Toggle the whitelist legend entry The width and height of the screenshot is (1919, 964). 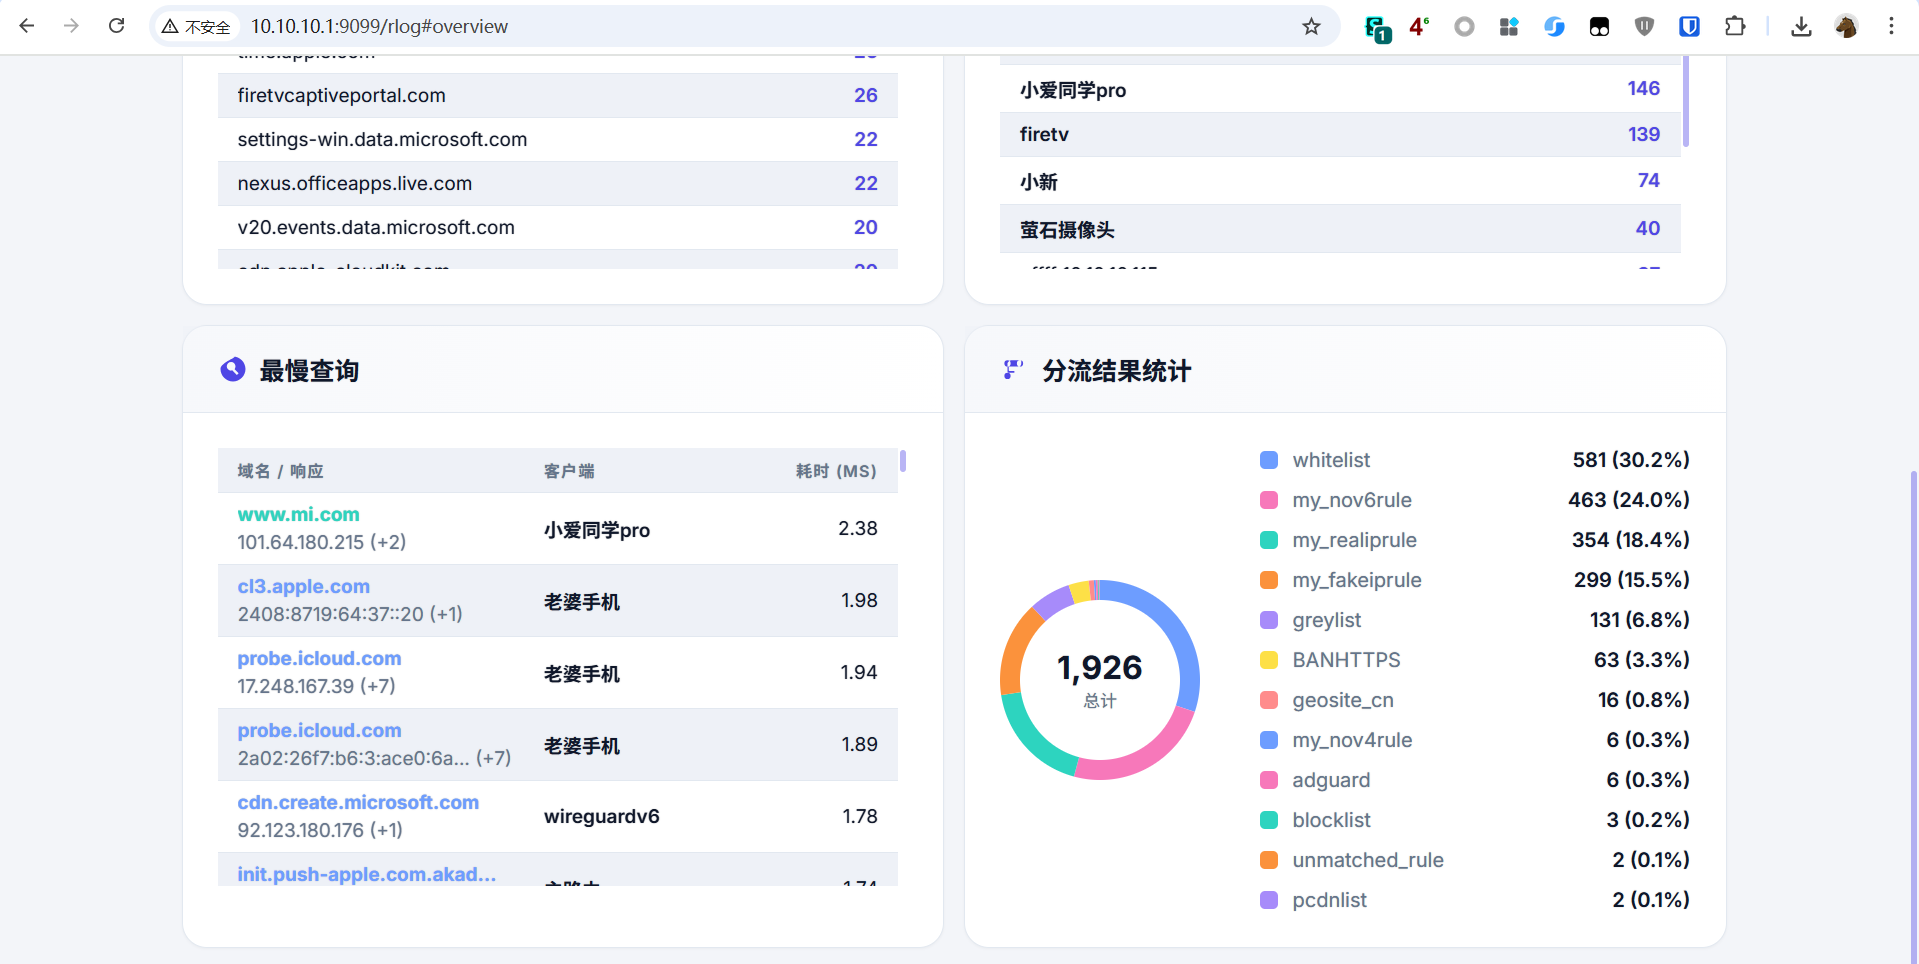(x=1331, y=459)
